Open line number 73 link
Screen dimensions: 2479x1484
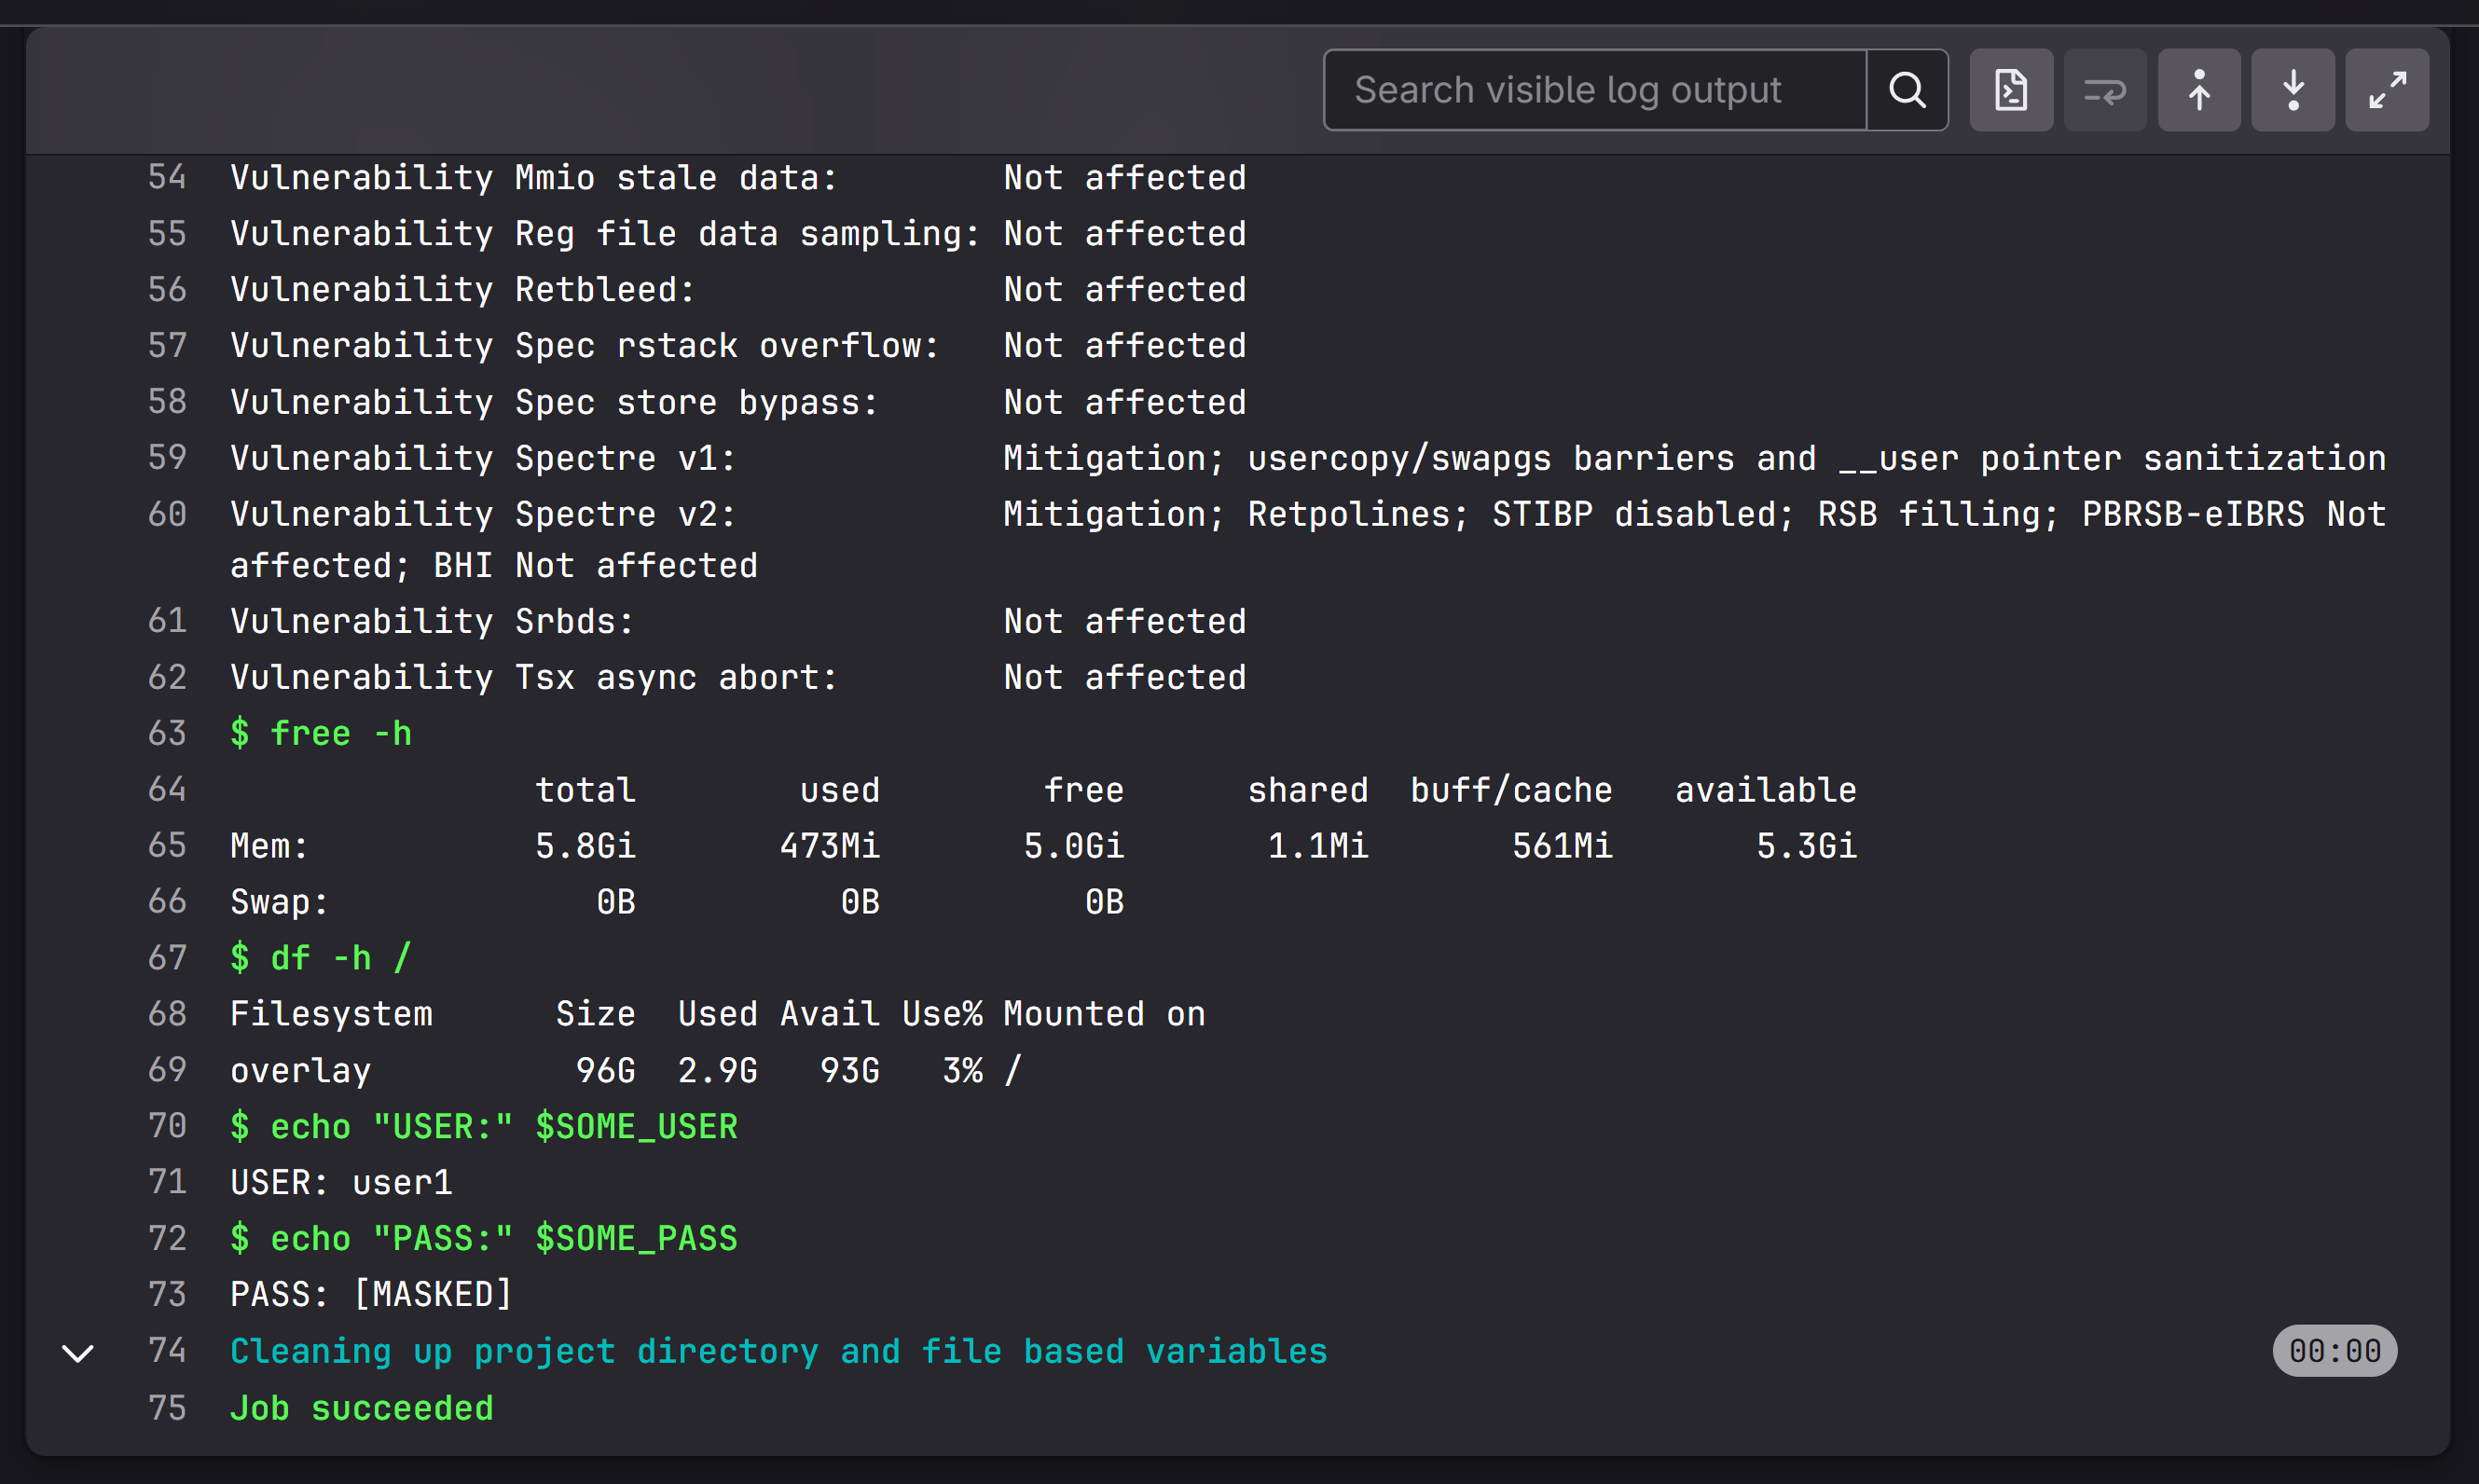[167, 1294]
